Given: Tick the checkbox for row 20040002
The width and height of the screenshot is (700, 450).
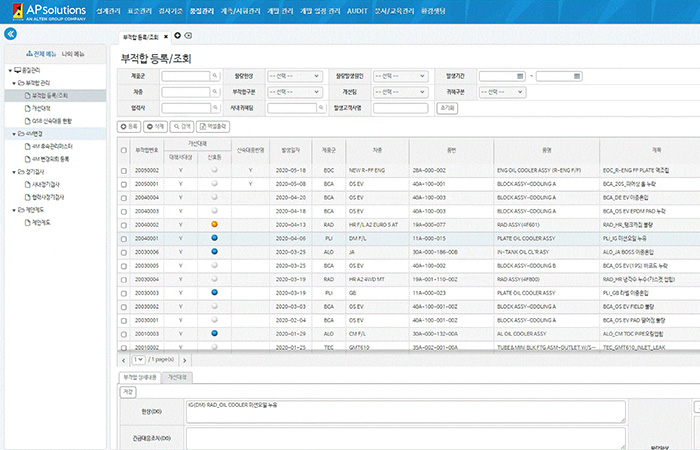Looking at the screenshot, I should coord(124,225).
